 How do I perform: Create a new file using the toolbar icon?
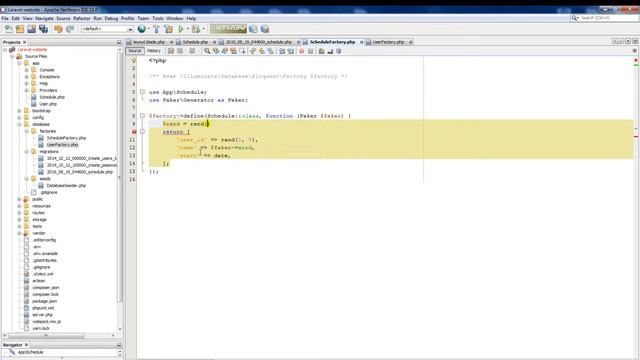(9, 29)
